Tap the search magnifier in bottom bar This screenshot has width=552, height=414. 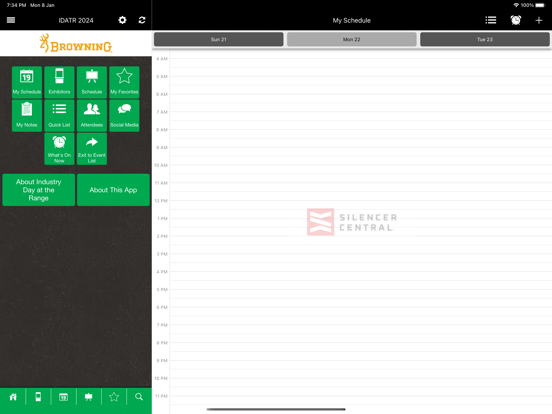pos(139,397)
